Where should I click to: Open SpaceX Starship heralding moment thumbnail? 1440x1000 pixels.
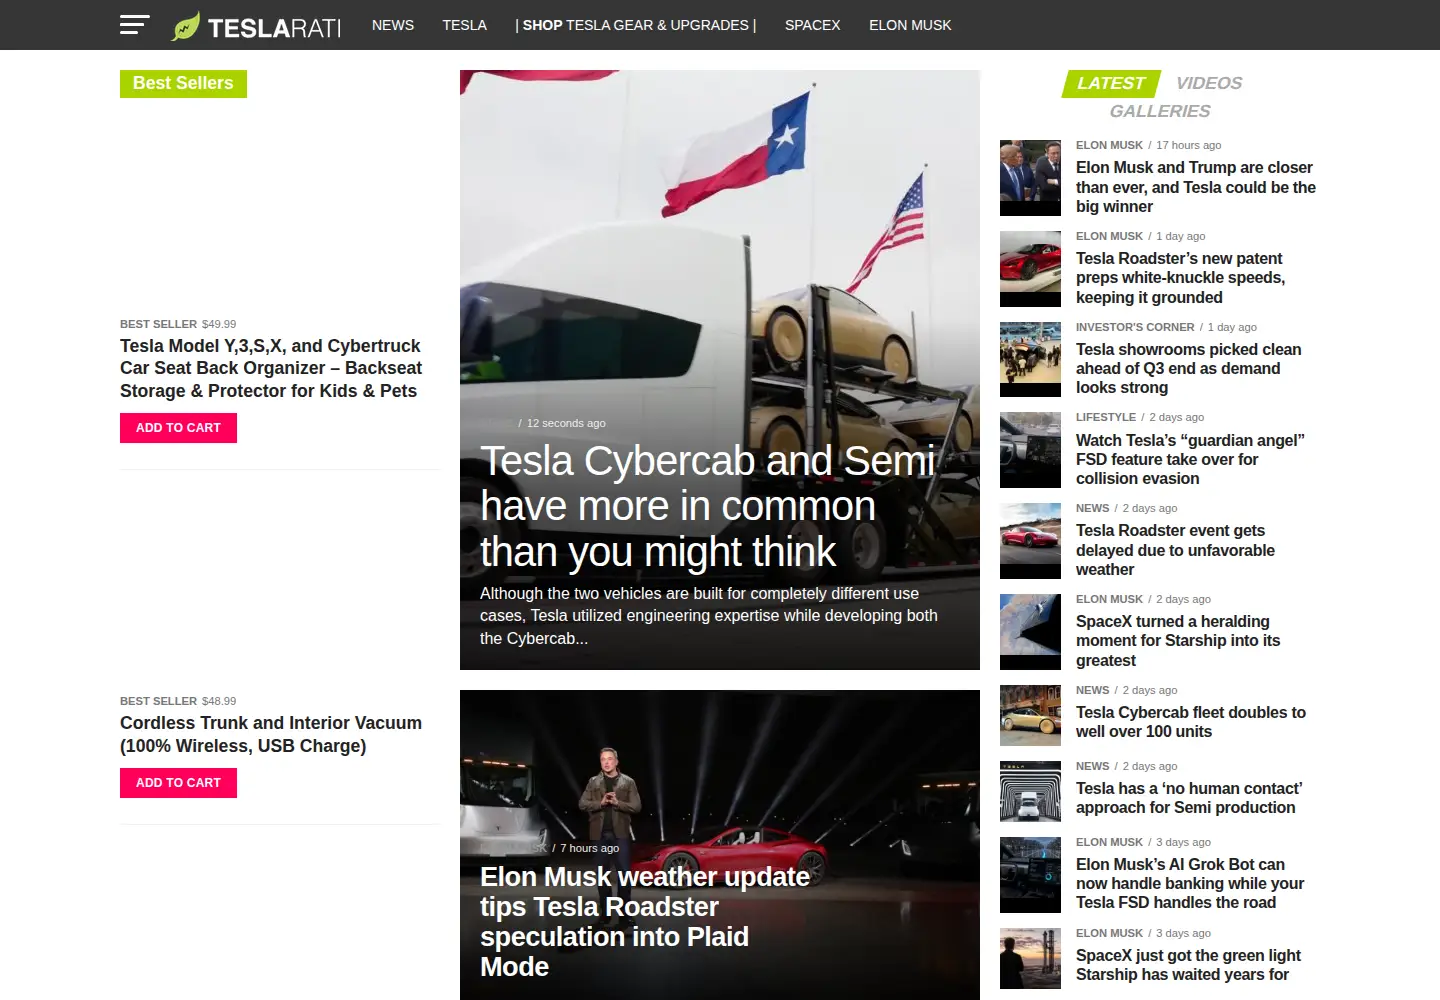[1030, 632]
